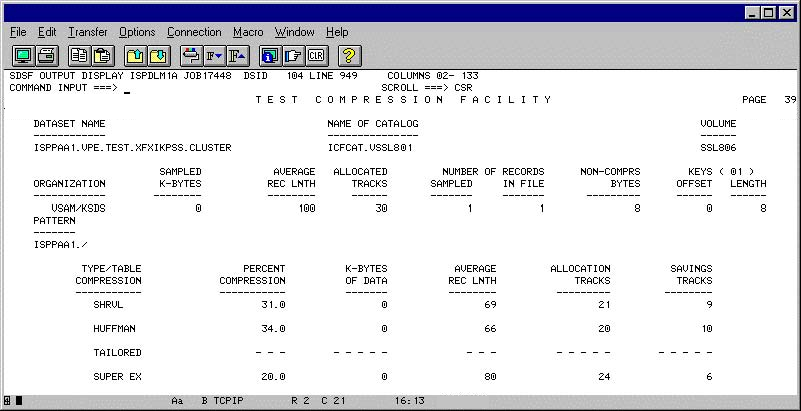
Task: Click the CLR clear toolbar icon
Action: [x=317, y=55]
